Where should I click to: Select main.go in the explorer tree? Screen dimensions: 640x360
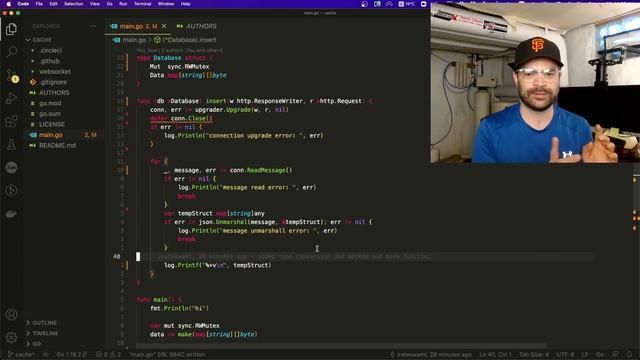point(51,135)
